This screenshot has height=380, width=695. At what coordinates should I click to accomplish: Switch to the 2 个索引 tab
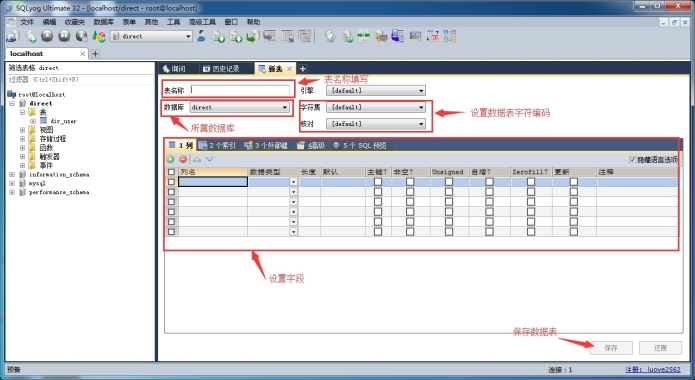click(x=218, y=145)
